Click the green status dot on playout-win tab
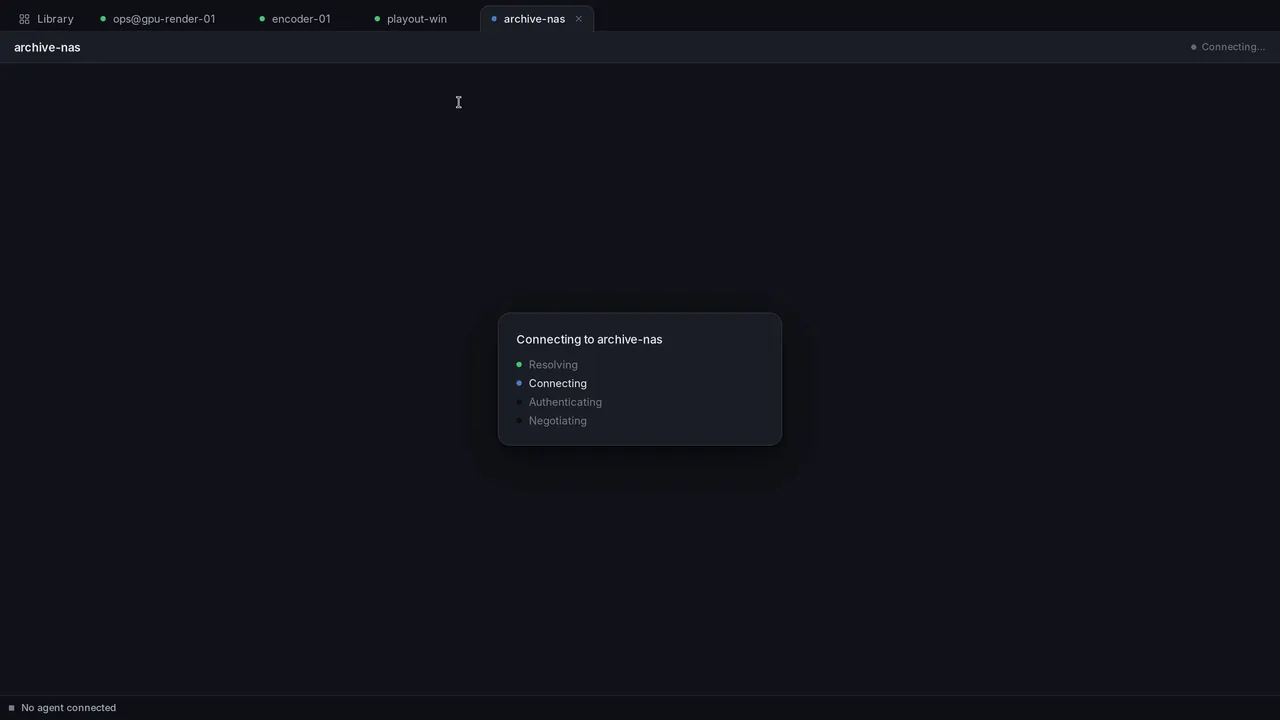This screenshot has height=720, width=1280. 377,19
